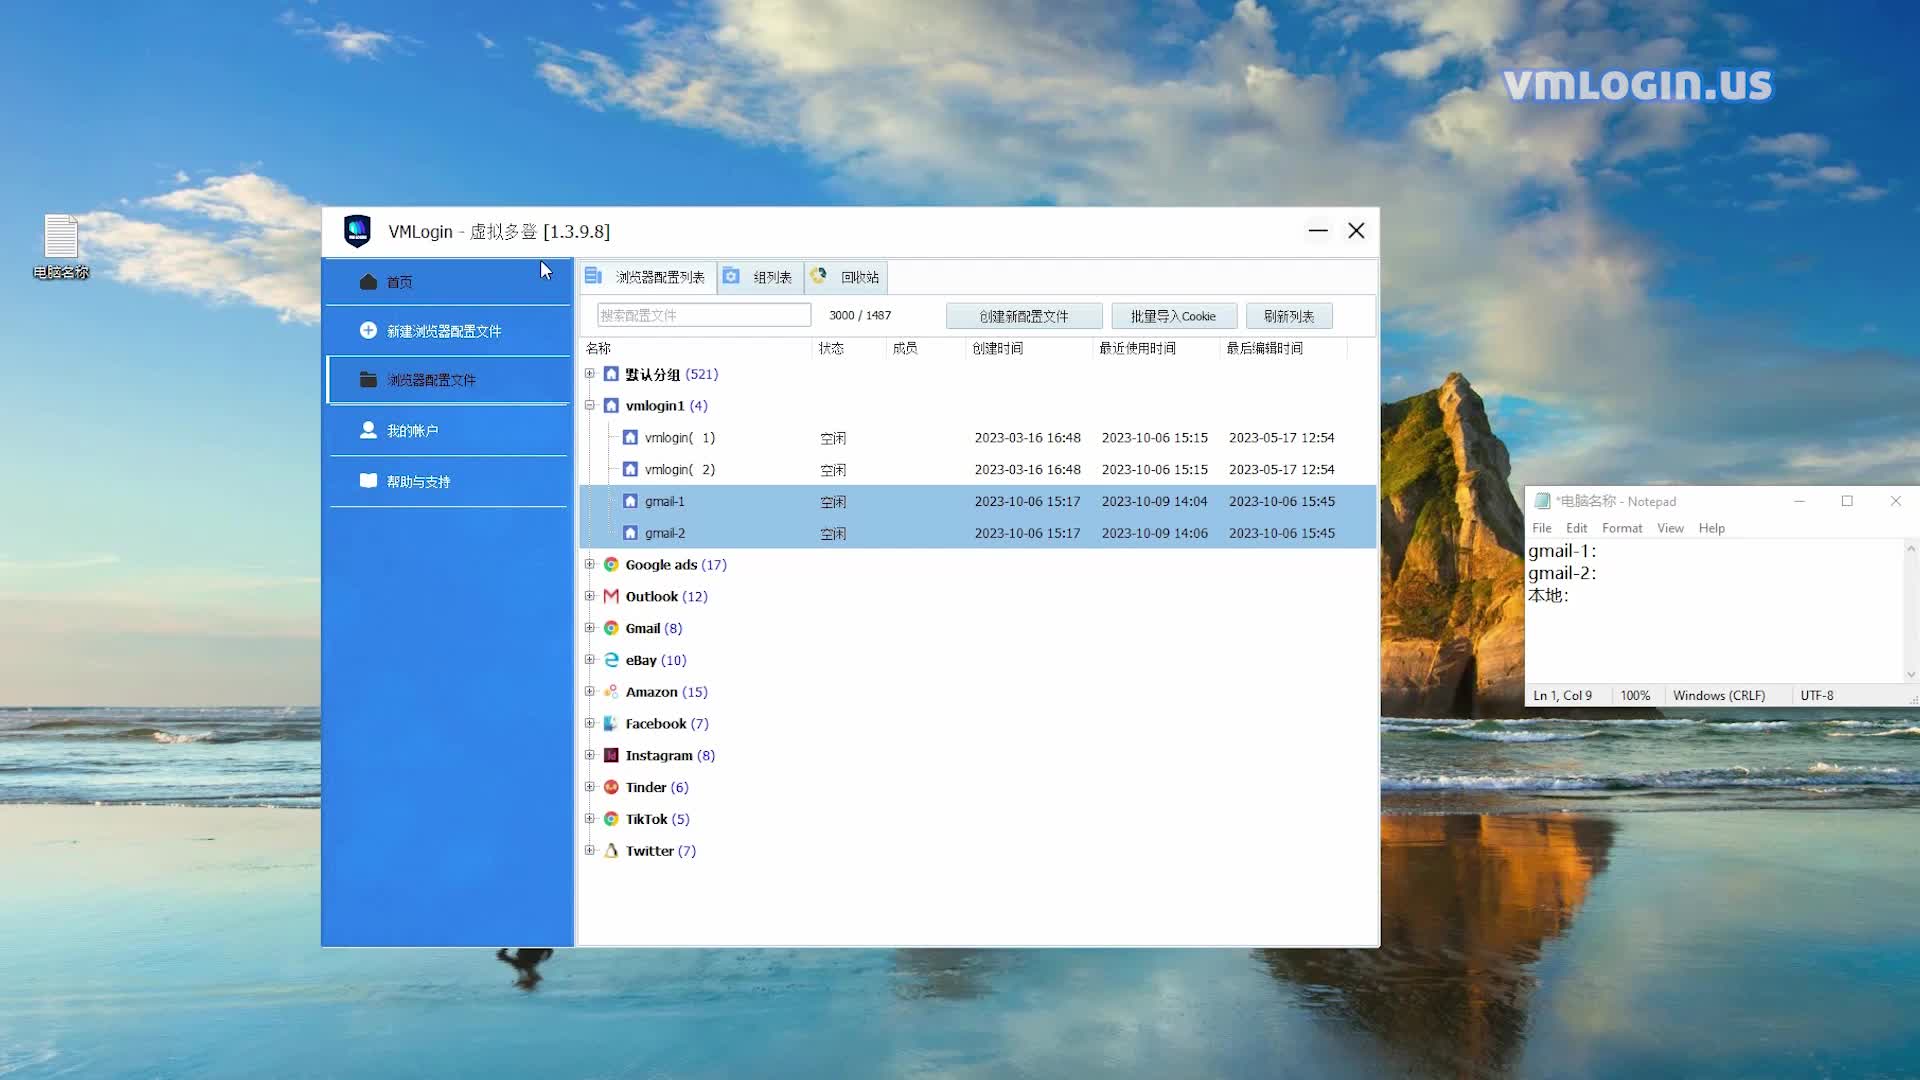The height and width of the screenshot is (1080, 1920).
Task: Open the Notepad Edit menu
Action: pyautogui.click(x=1577, y=528)
